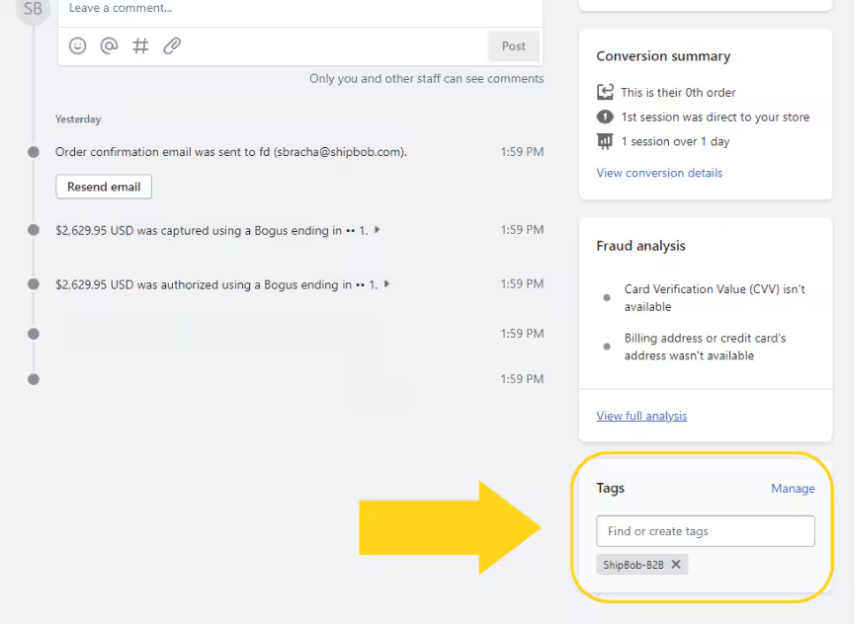This screenshot has width=856, height=624.
Task: Expand details for the captured $2,629.95 payment
Action: (x=377, y=230)
